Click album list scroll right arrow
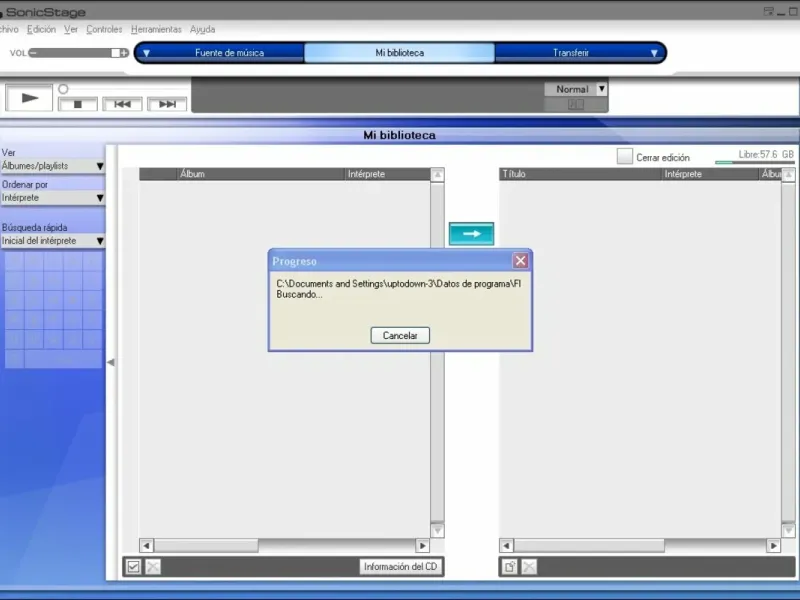This screenshot has width=800, height=600. click(x=422, y=546)
